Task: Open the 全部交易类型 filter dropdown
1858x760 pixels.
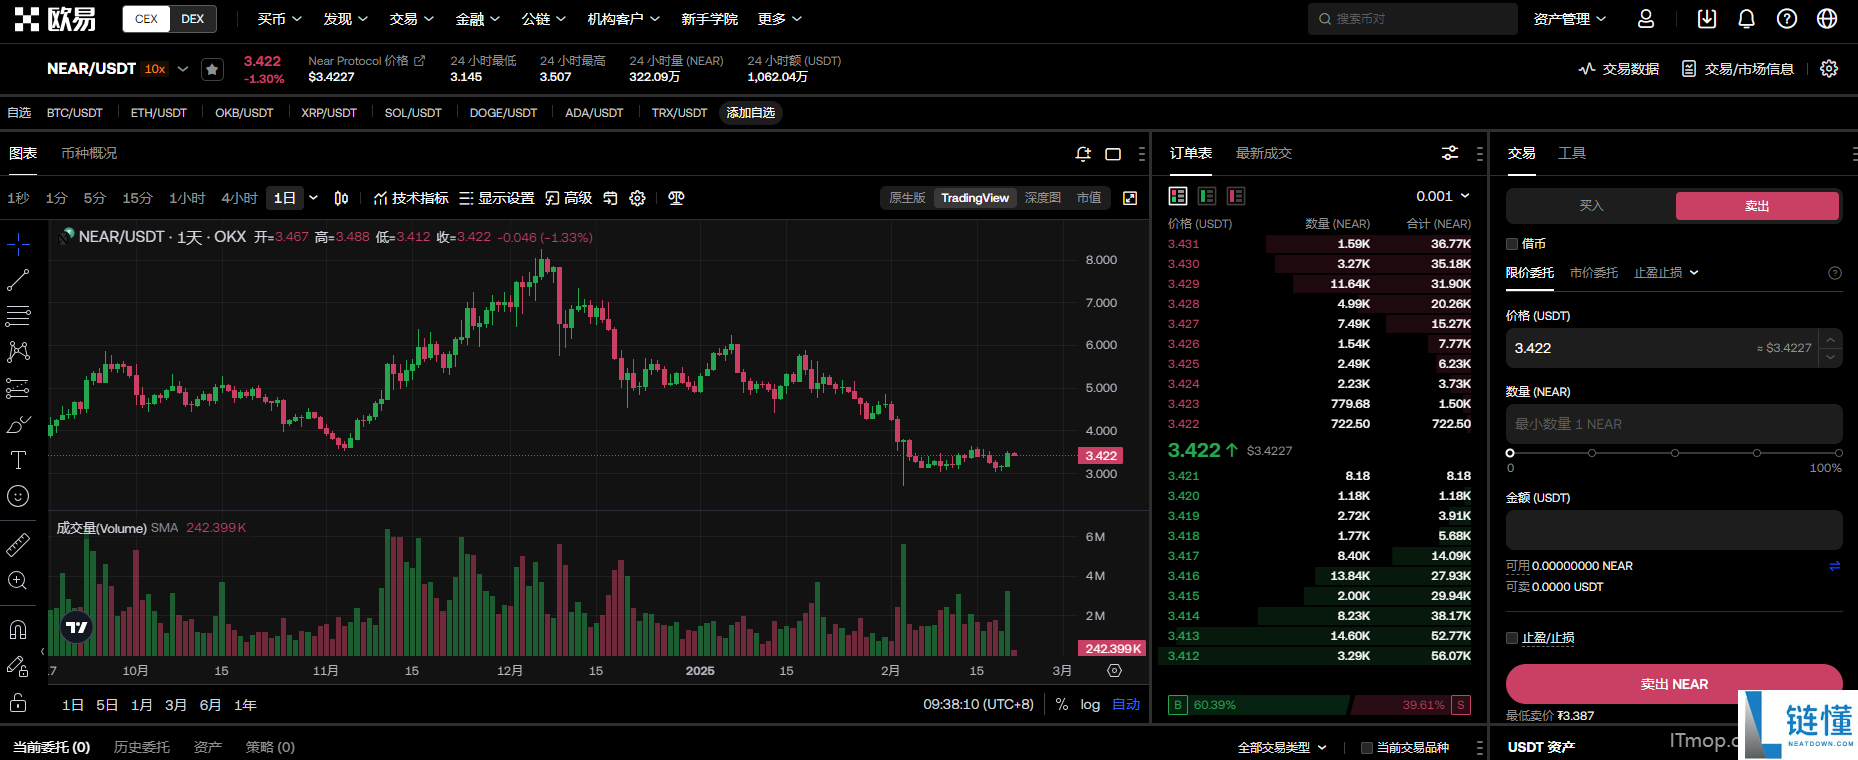Action: point(1282,747)
